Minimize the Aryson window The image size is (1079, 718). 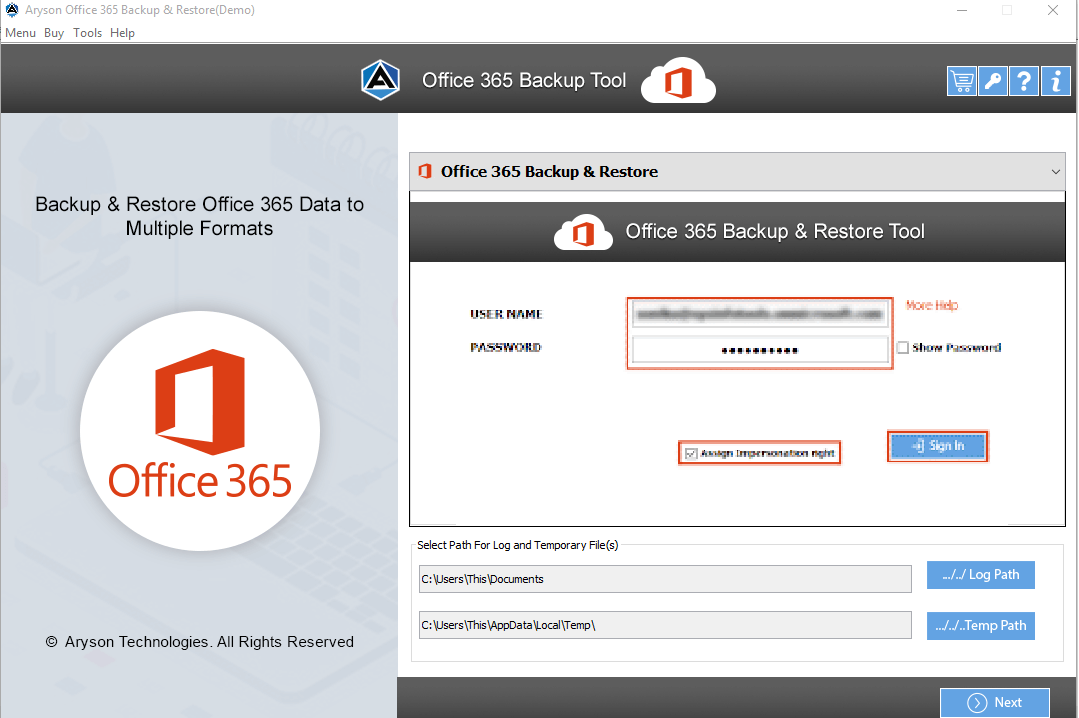tap(962, 10)
